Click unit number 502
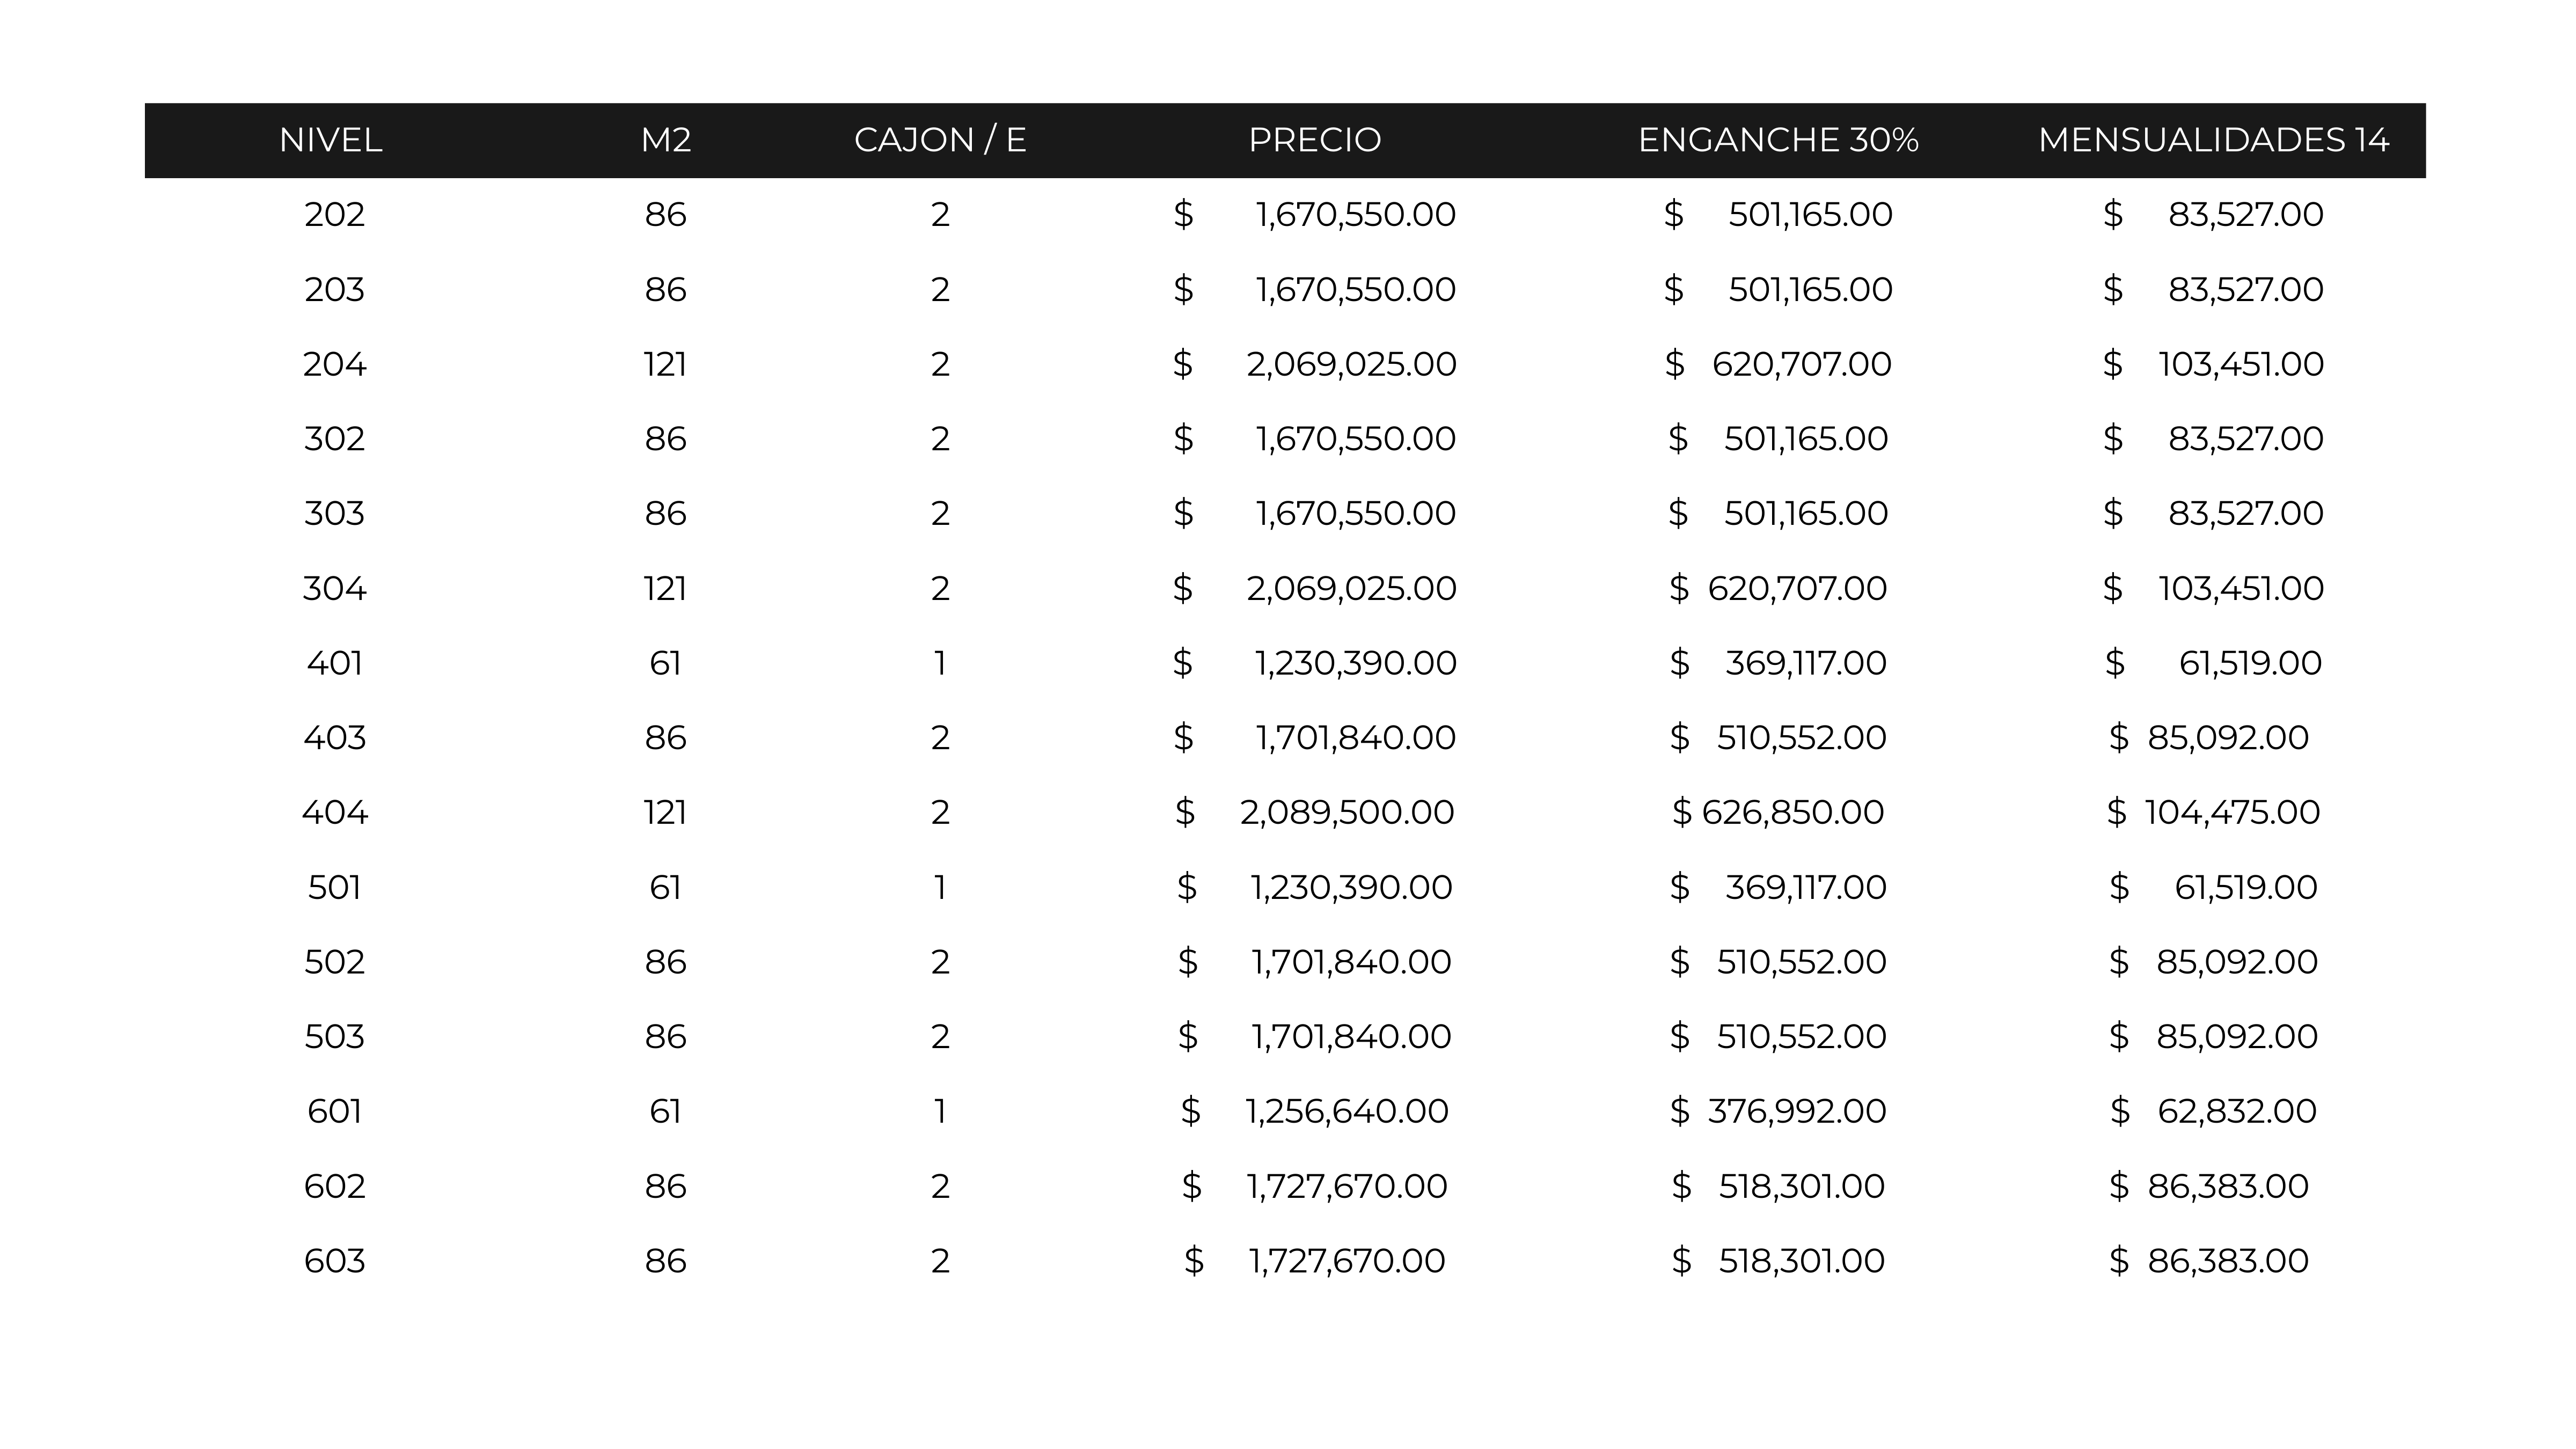The image size is (2576, 1449). 335,962
